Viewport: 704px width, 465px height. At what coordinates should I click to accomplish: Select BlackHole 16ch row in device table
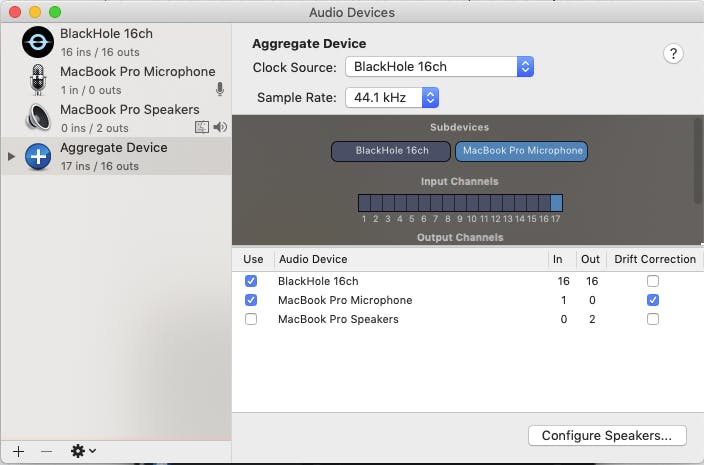pos(468,281)
